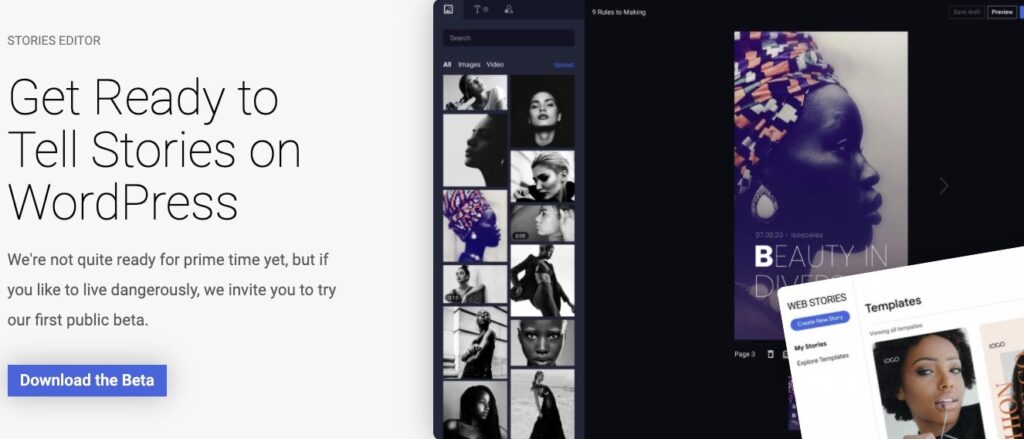Click the delete page trash icon
1024x439 pixels.
point(770,354)
